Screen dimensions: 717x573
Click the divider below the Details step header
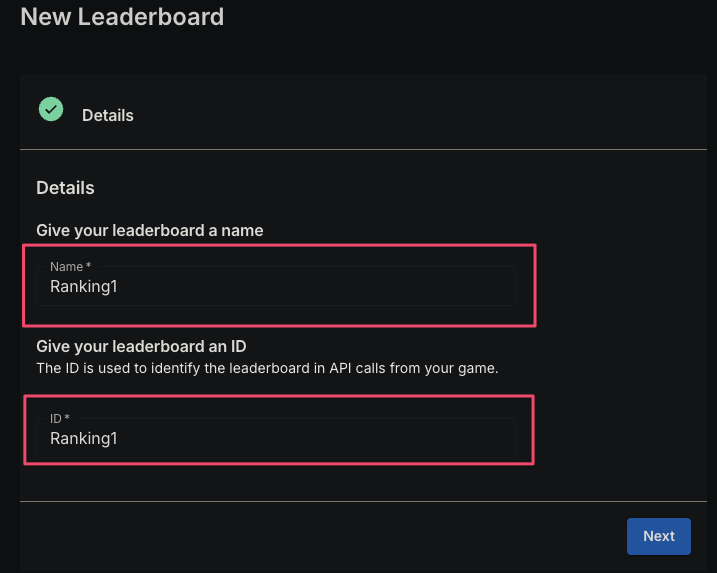tap(363, 150)
